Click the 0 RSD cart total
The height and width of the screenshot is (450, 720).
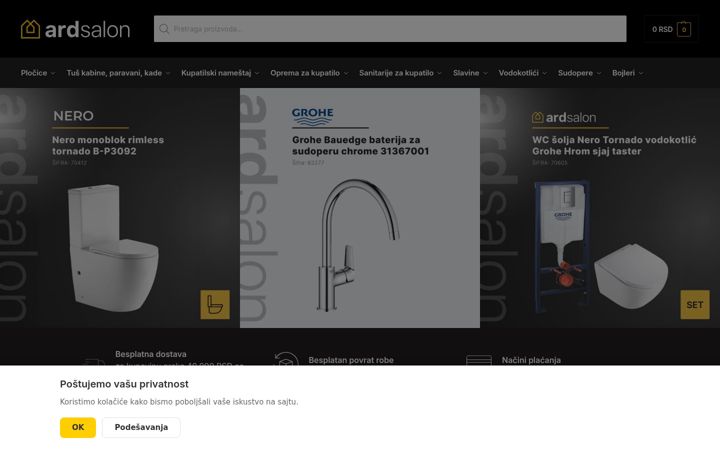[x=662, y=29]
